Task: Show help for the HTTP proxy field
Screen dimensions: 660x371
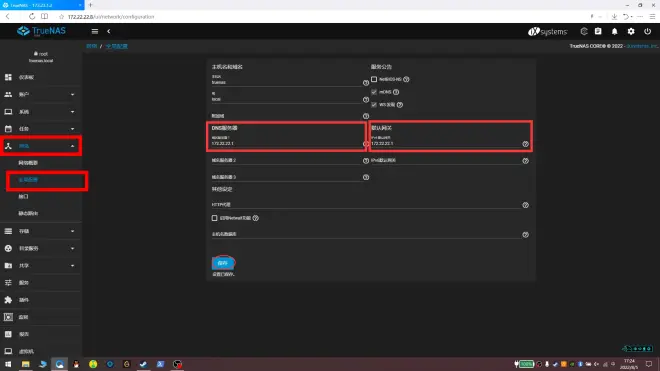Action: pos(525,205)
